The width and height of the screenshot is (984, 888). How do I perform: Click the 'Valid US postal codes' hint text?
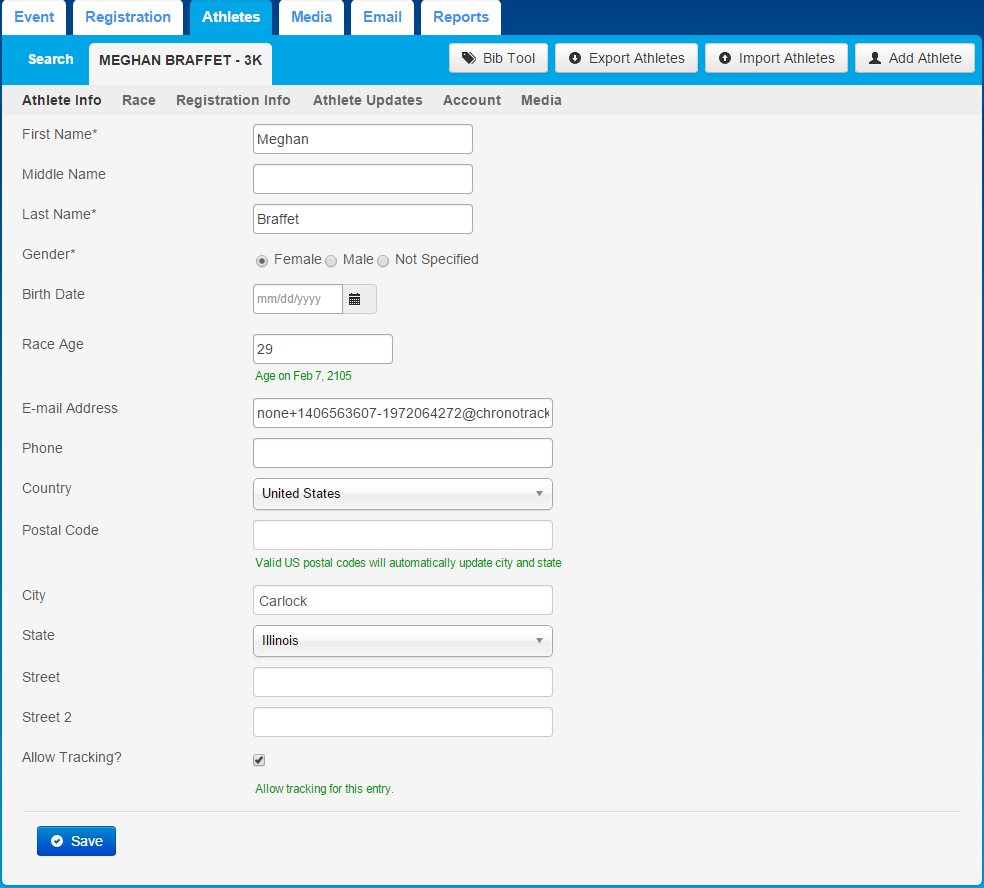(x=408, y=563)
